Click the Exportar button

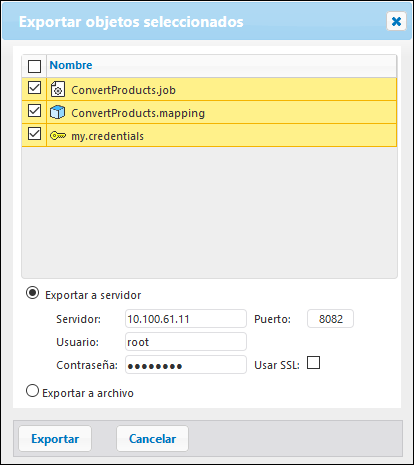click(55, 439)
